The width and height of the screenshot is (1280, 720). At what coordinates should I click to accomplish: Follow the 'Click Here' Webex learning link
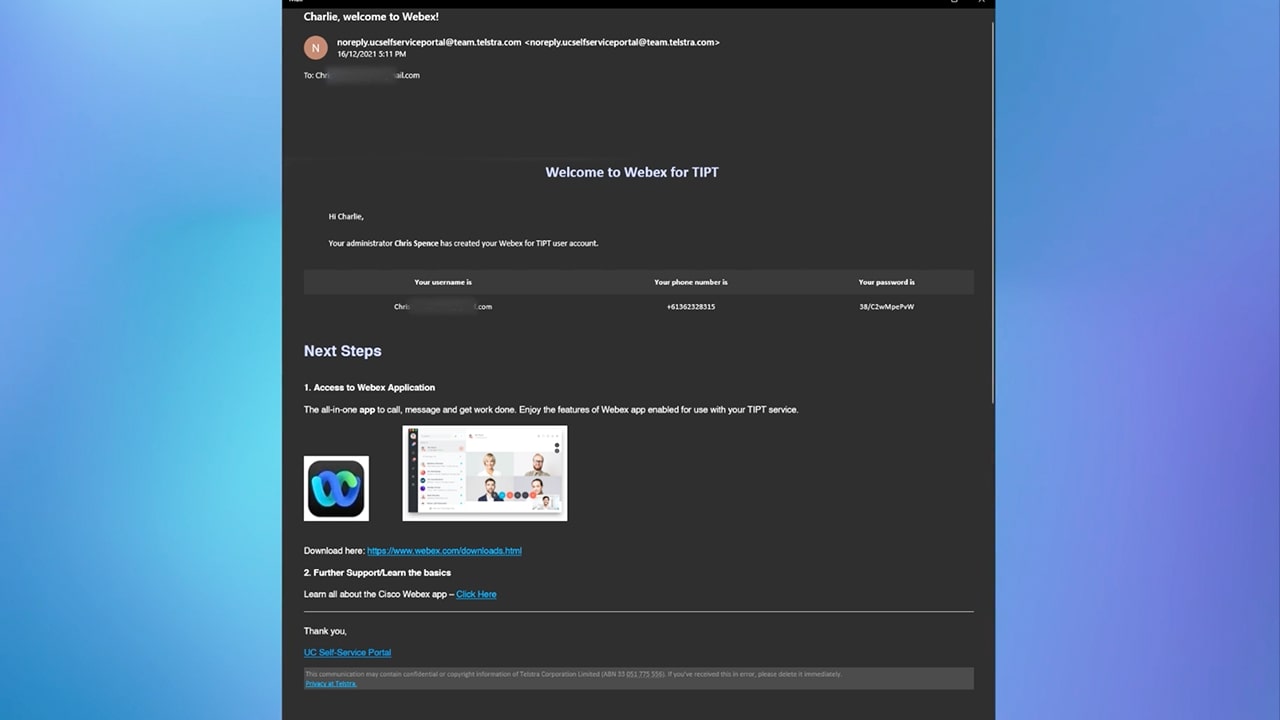click(476, 594)
